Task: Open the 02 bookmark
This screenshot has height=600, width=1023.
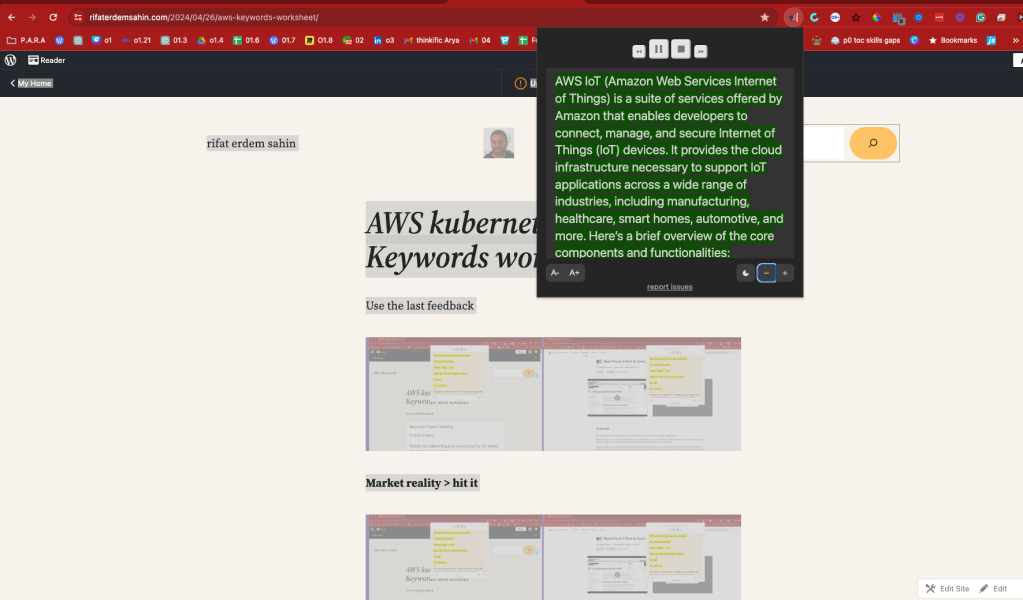Action: (353, 40)
